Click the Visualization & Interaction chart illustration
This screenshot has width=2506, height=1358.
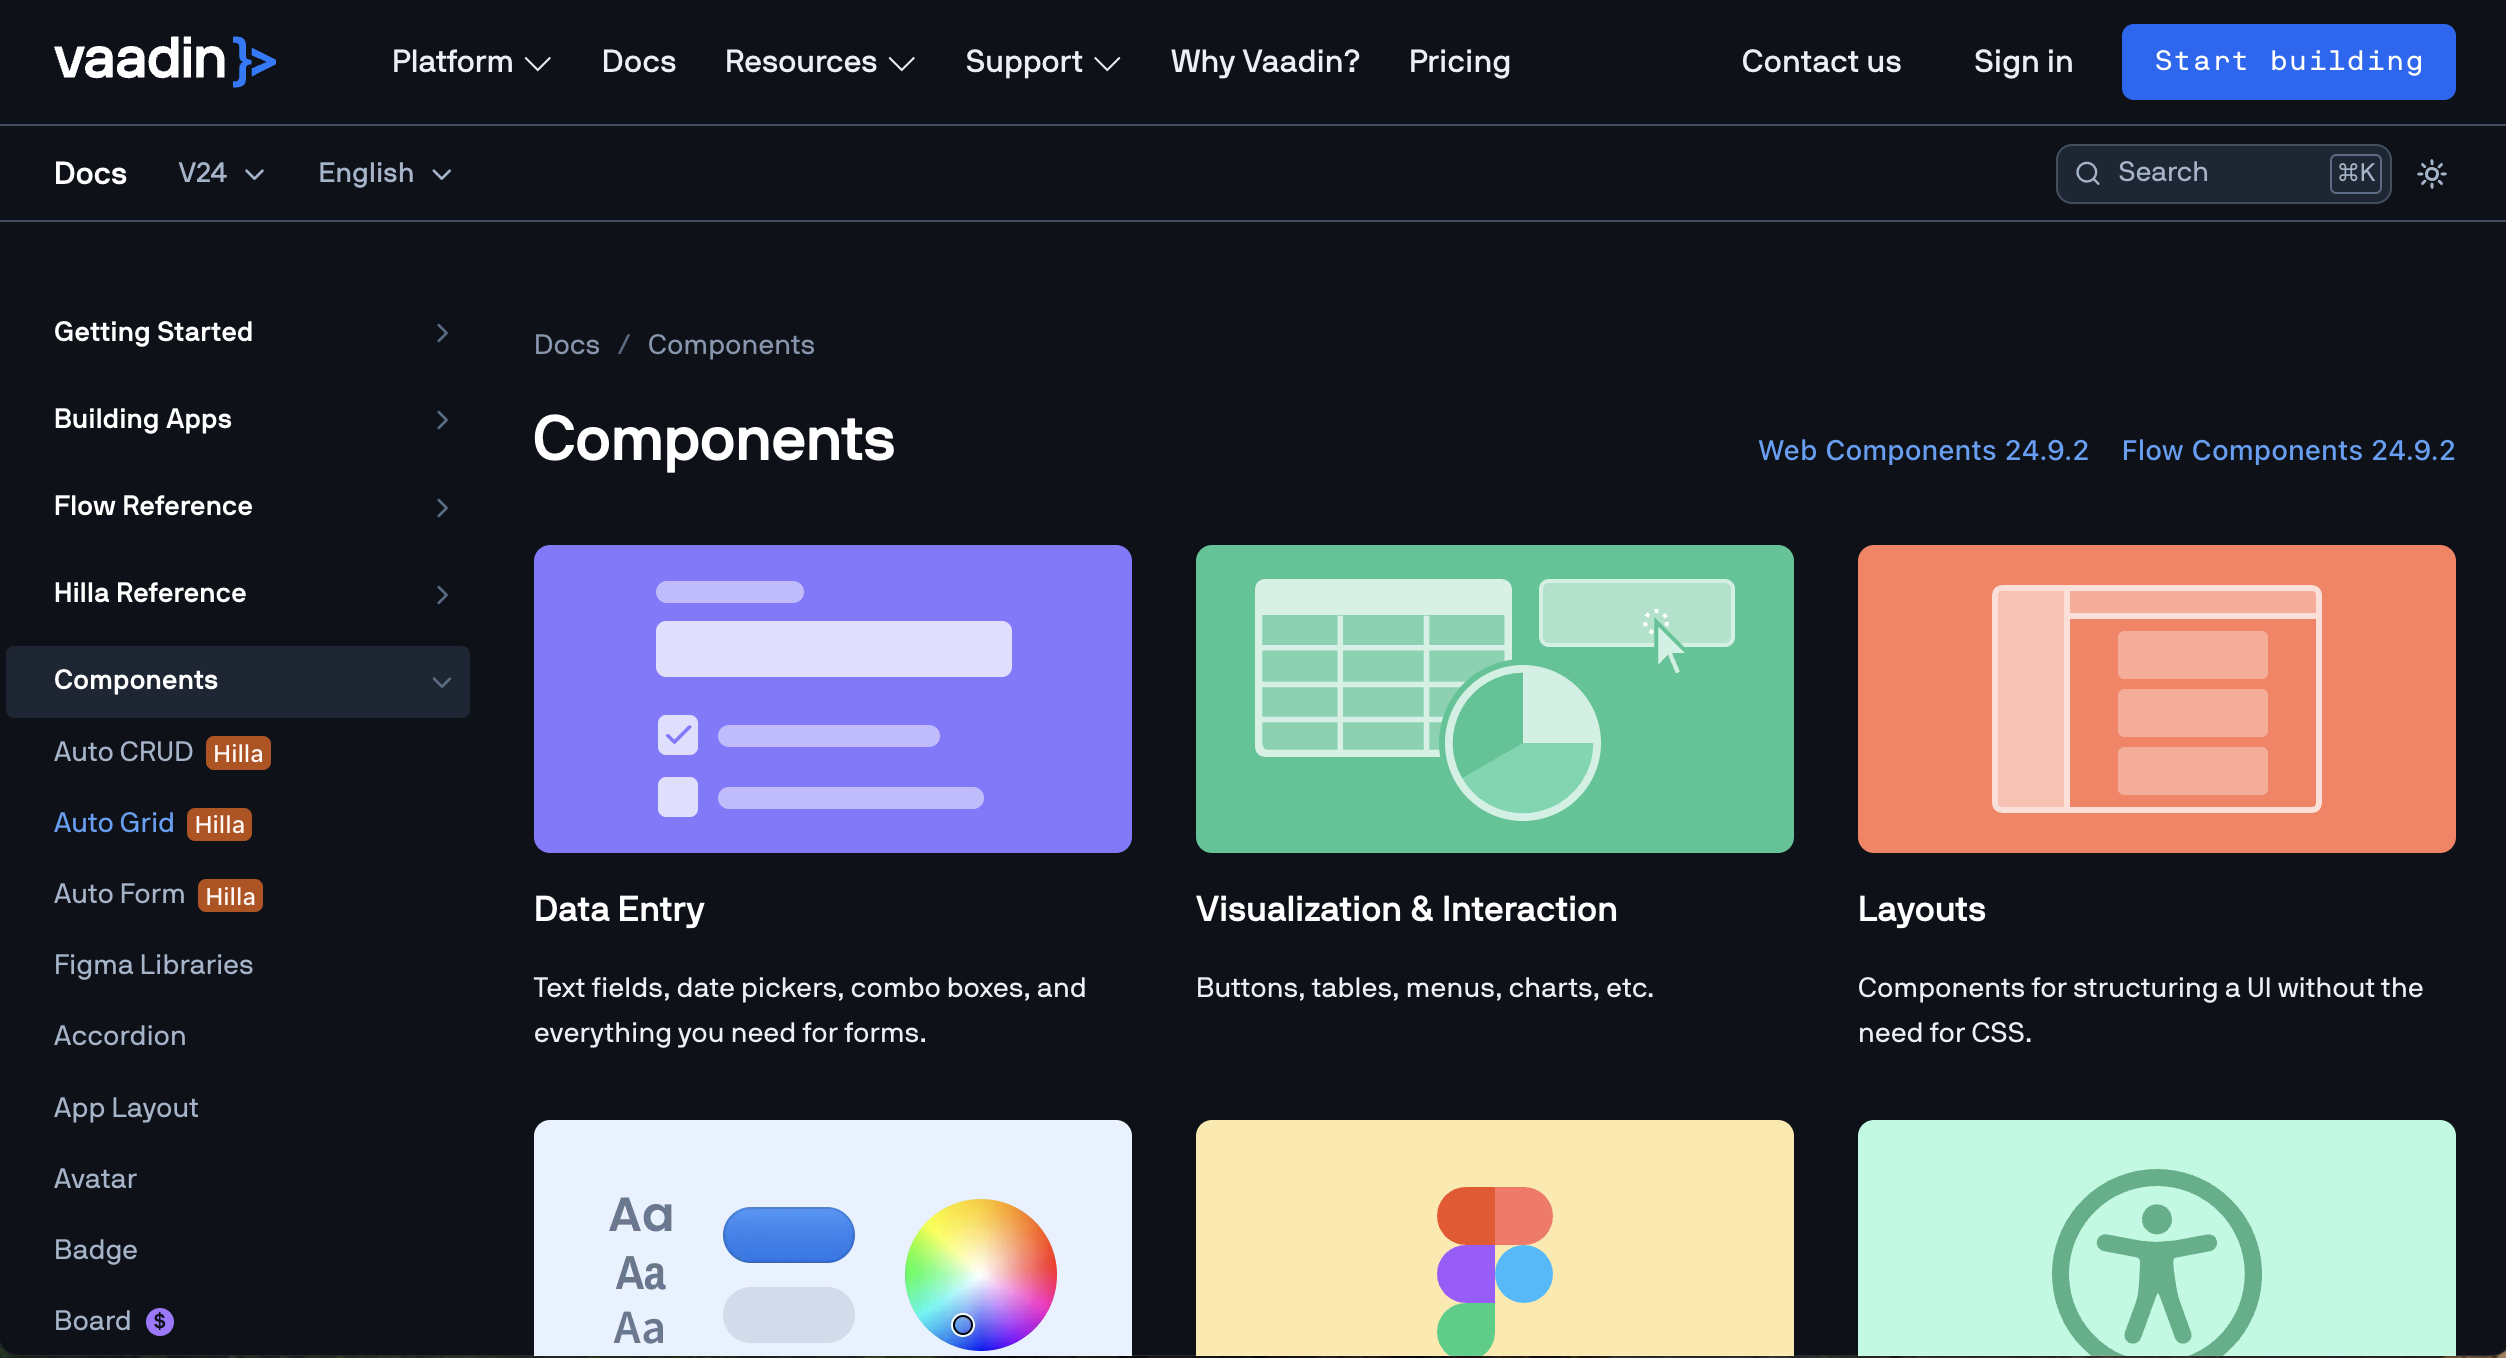coord(1494,698)
